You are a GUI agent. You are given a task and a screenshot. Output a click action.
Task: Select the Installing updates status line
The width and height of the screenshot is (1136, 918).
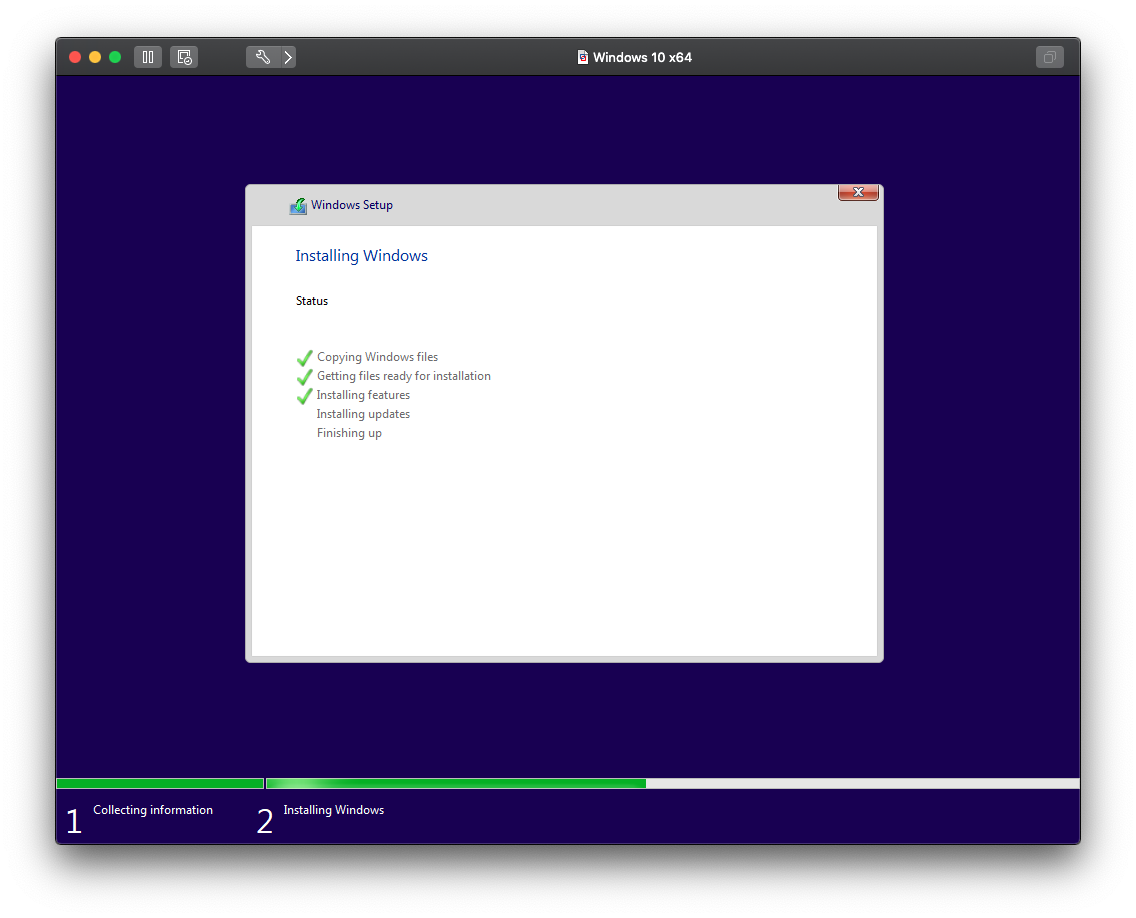coord(363,413)
